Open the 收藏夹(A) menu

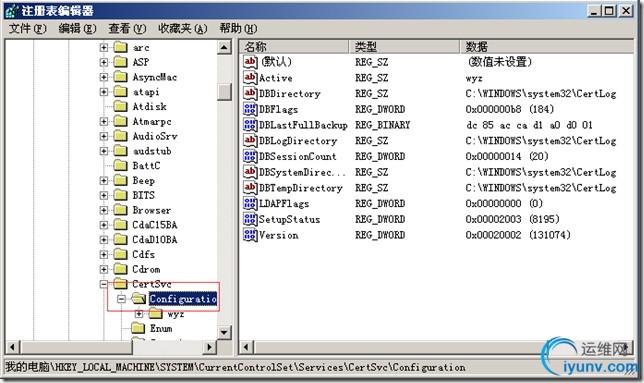[182, 28]
